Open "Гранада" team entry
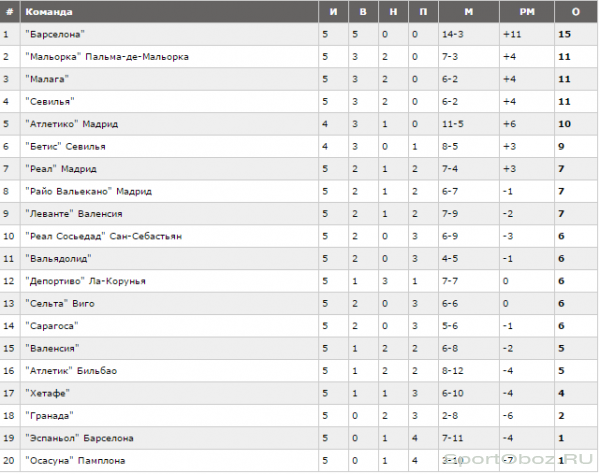600x474 pixels. click(x=49, y=415)
